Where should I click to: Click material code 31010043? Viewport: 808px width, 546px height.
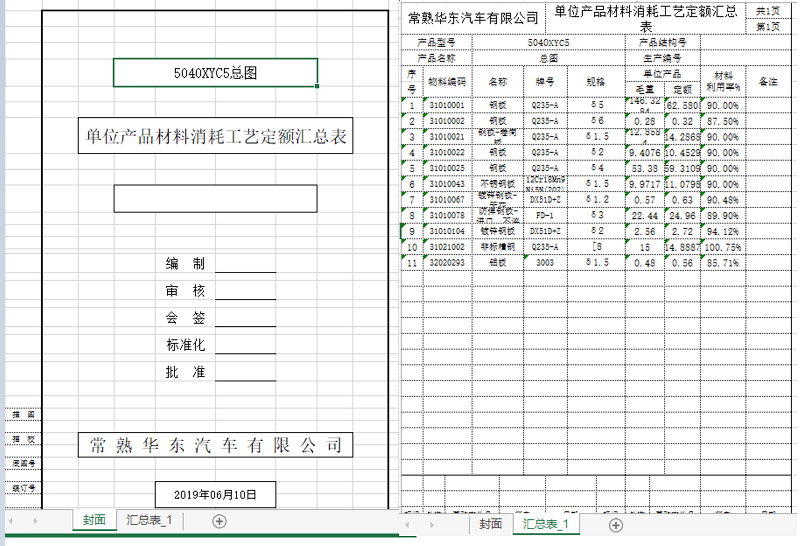(x=447, y=184)
